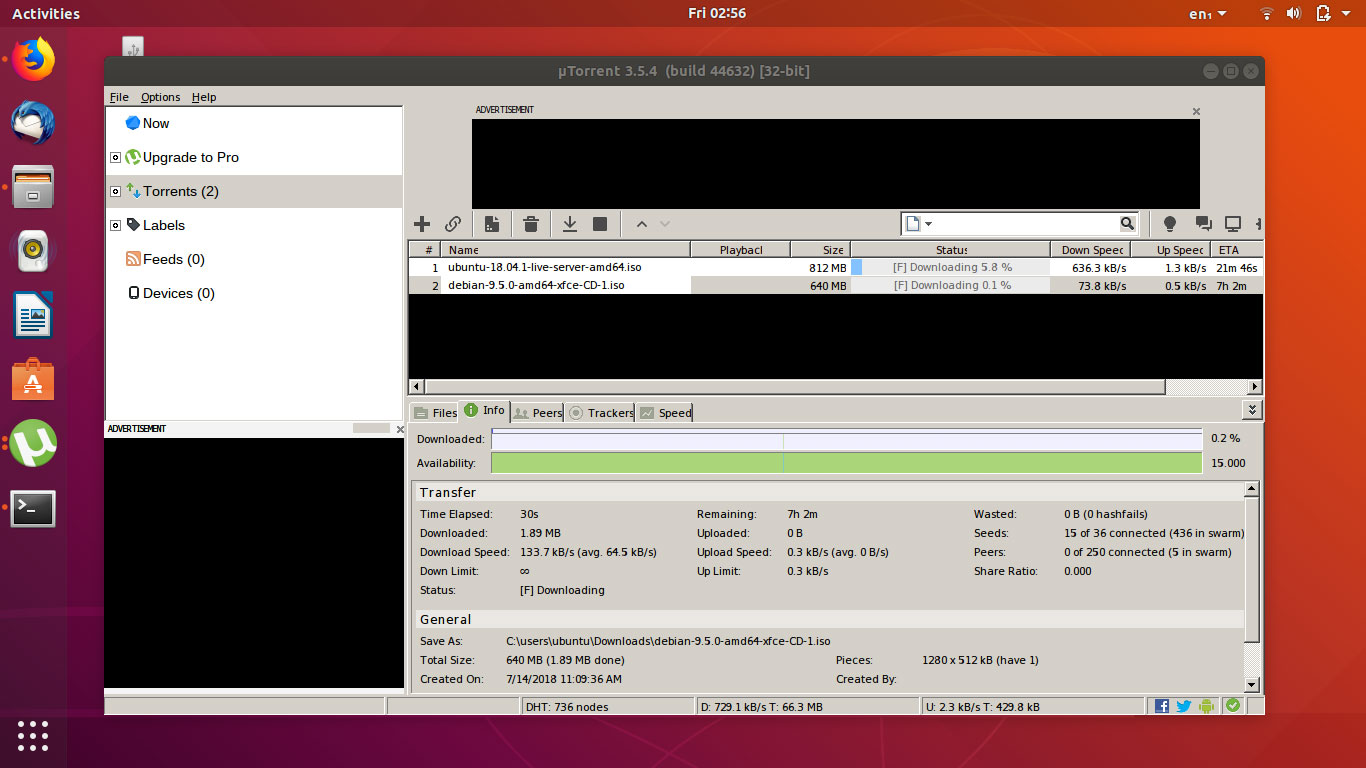Image resolution: width=1366 pixels, height=768 pixels.
Task: Expand the Torrents tree node
Action: point(116,191)
